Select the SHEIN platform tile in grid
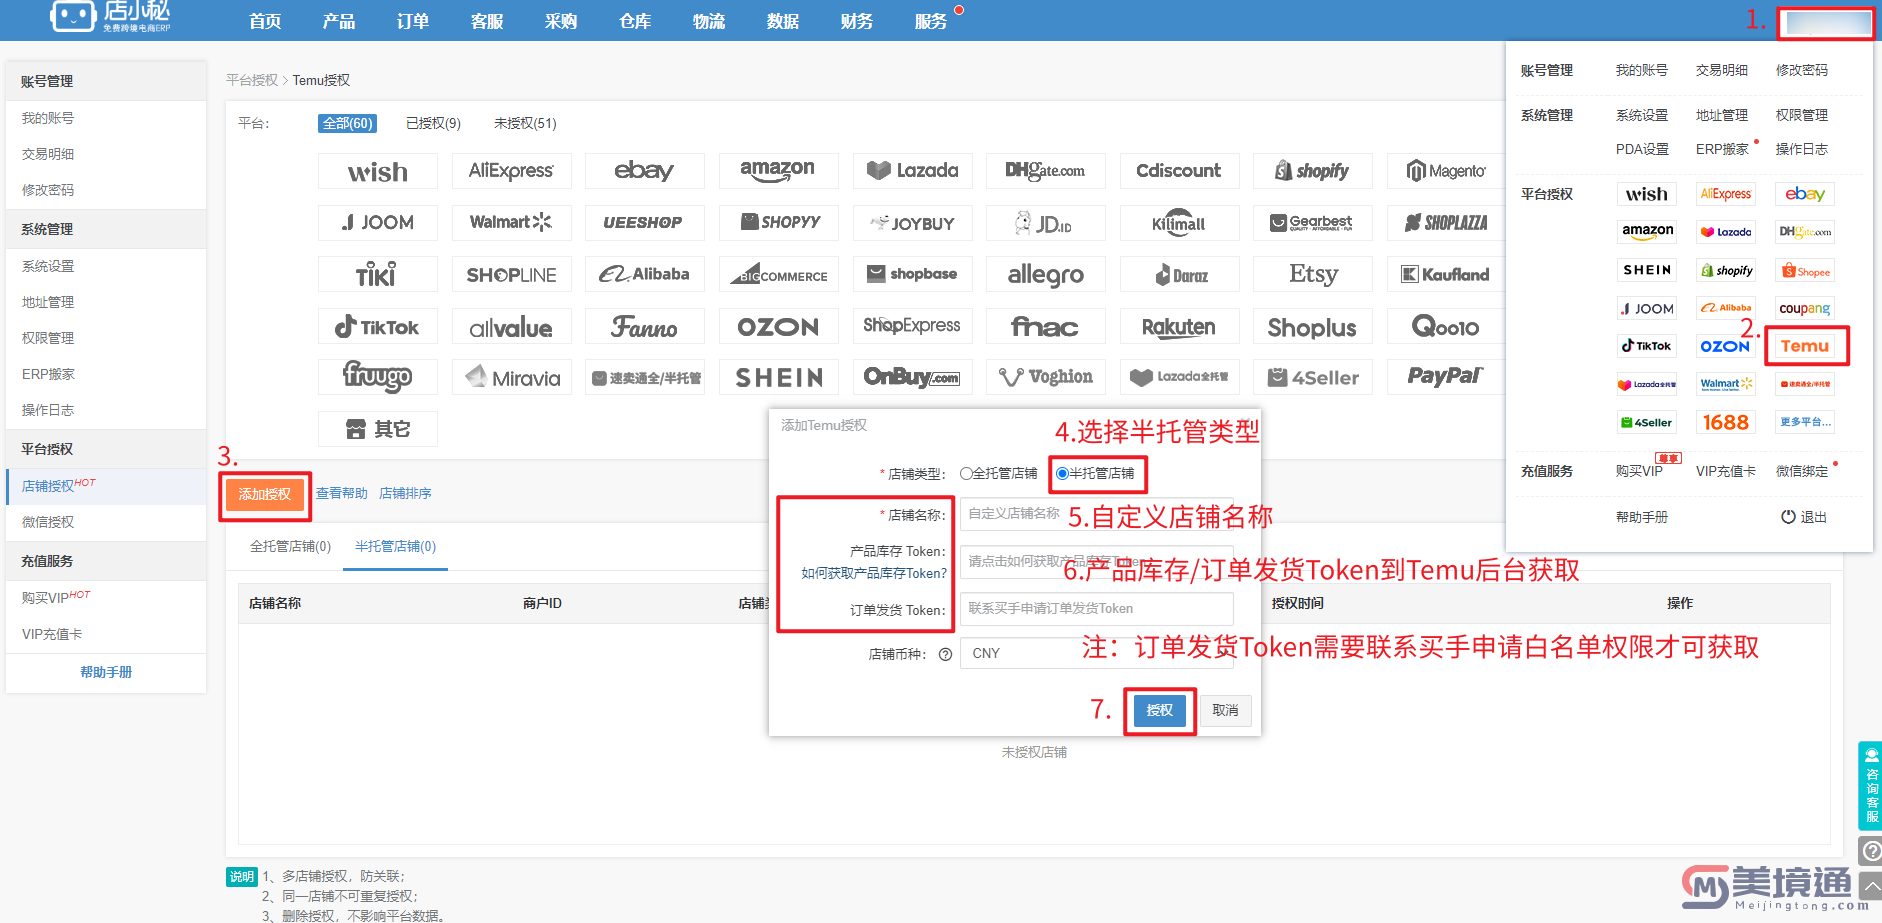The height and width of the screenshot is (923, 1882). tap(778, 378)
